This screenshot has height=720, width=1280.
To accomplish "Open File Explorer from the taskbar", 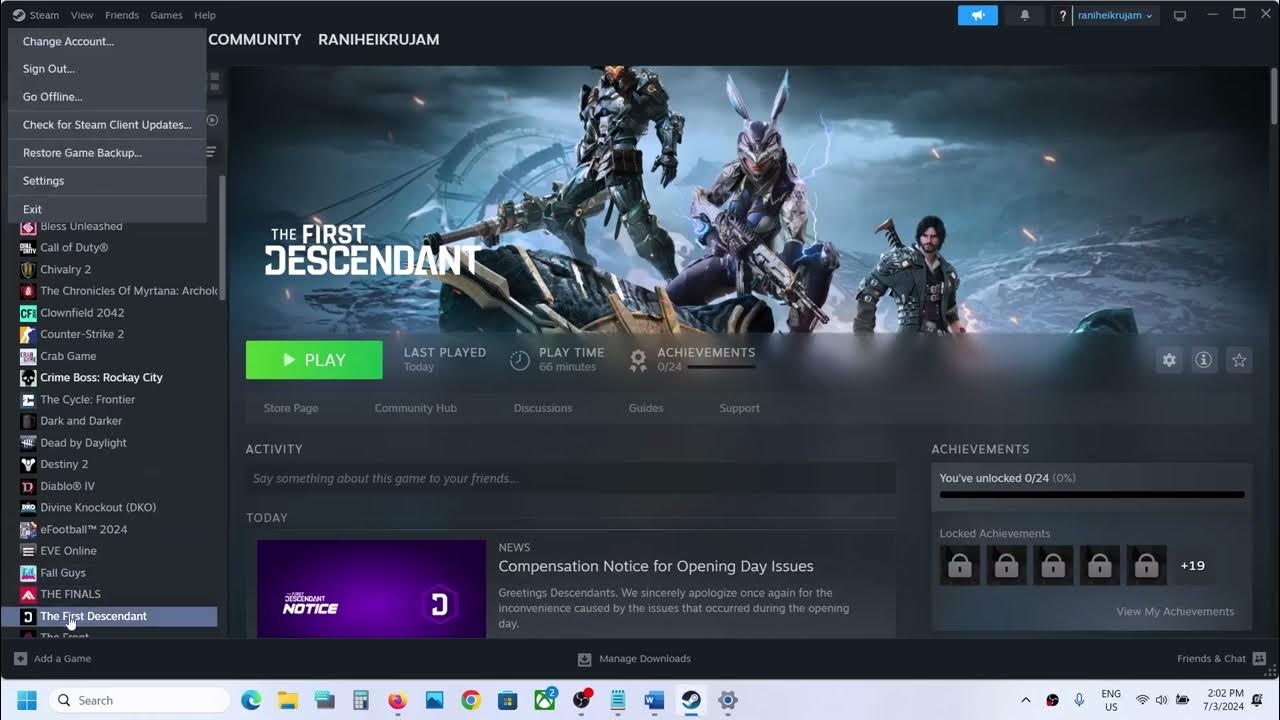I will (x=288, y=700).
